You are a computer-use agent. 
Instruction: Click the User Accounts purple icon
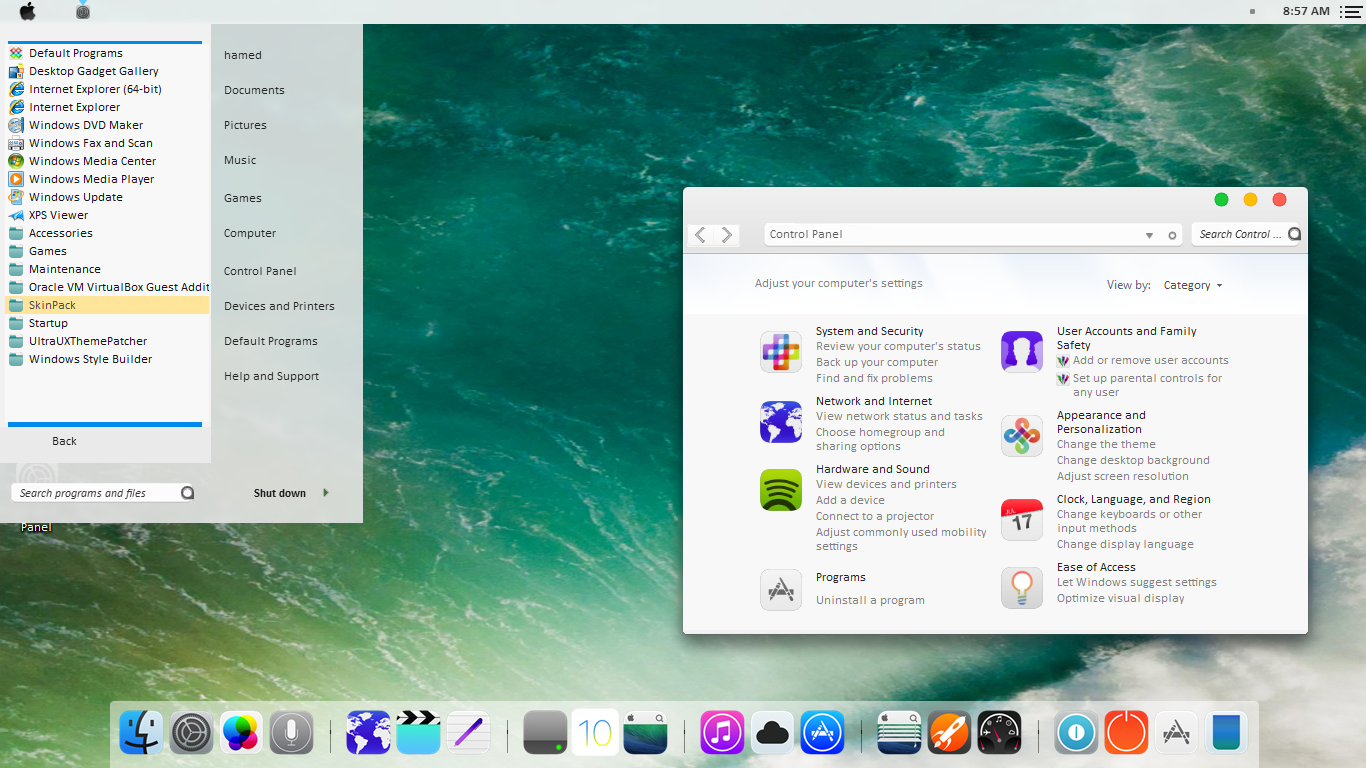[1022, 352]
